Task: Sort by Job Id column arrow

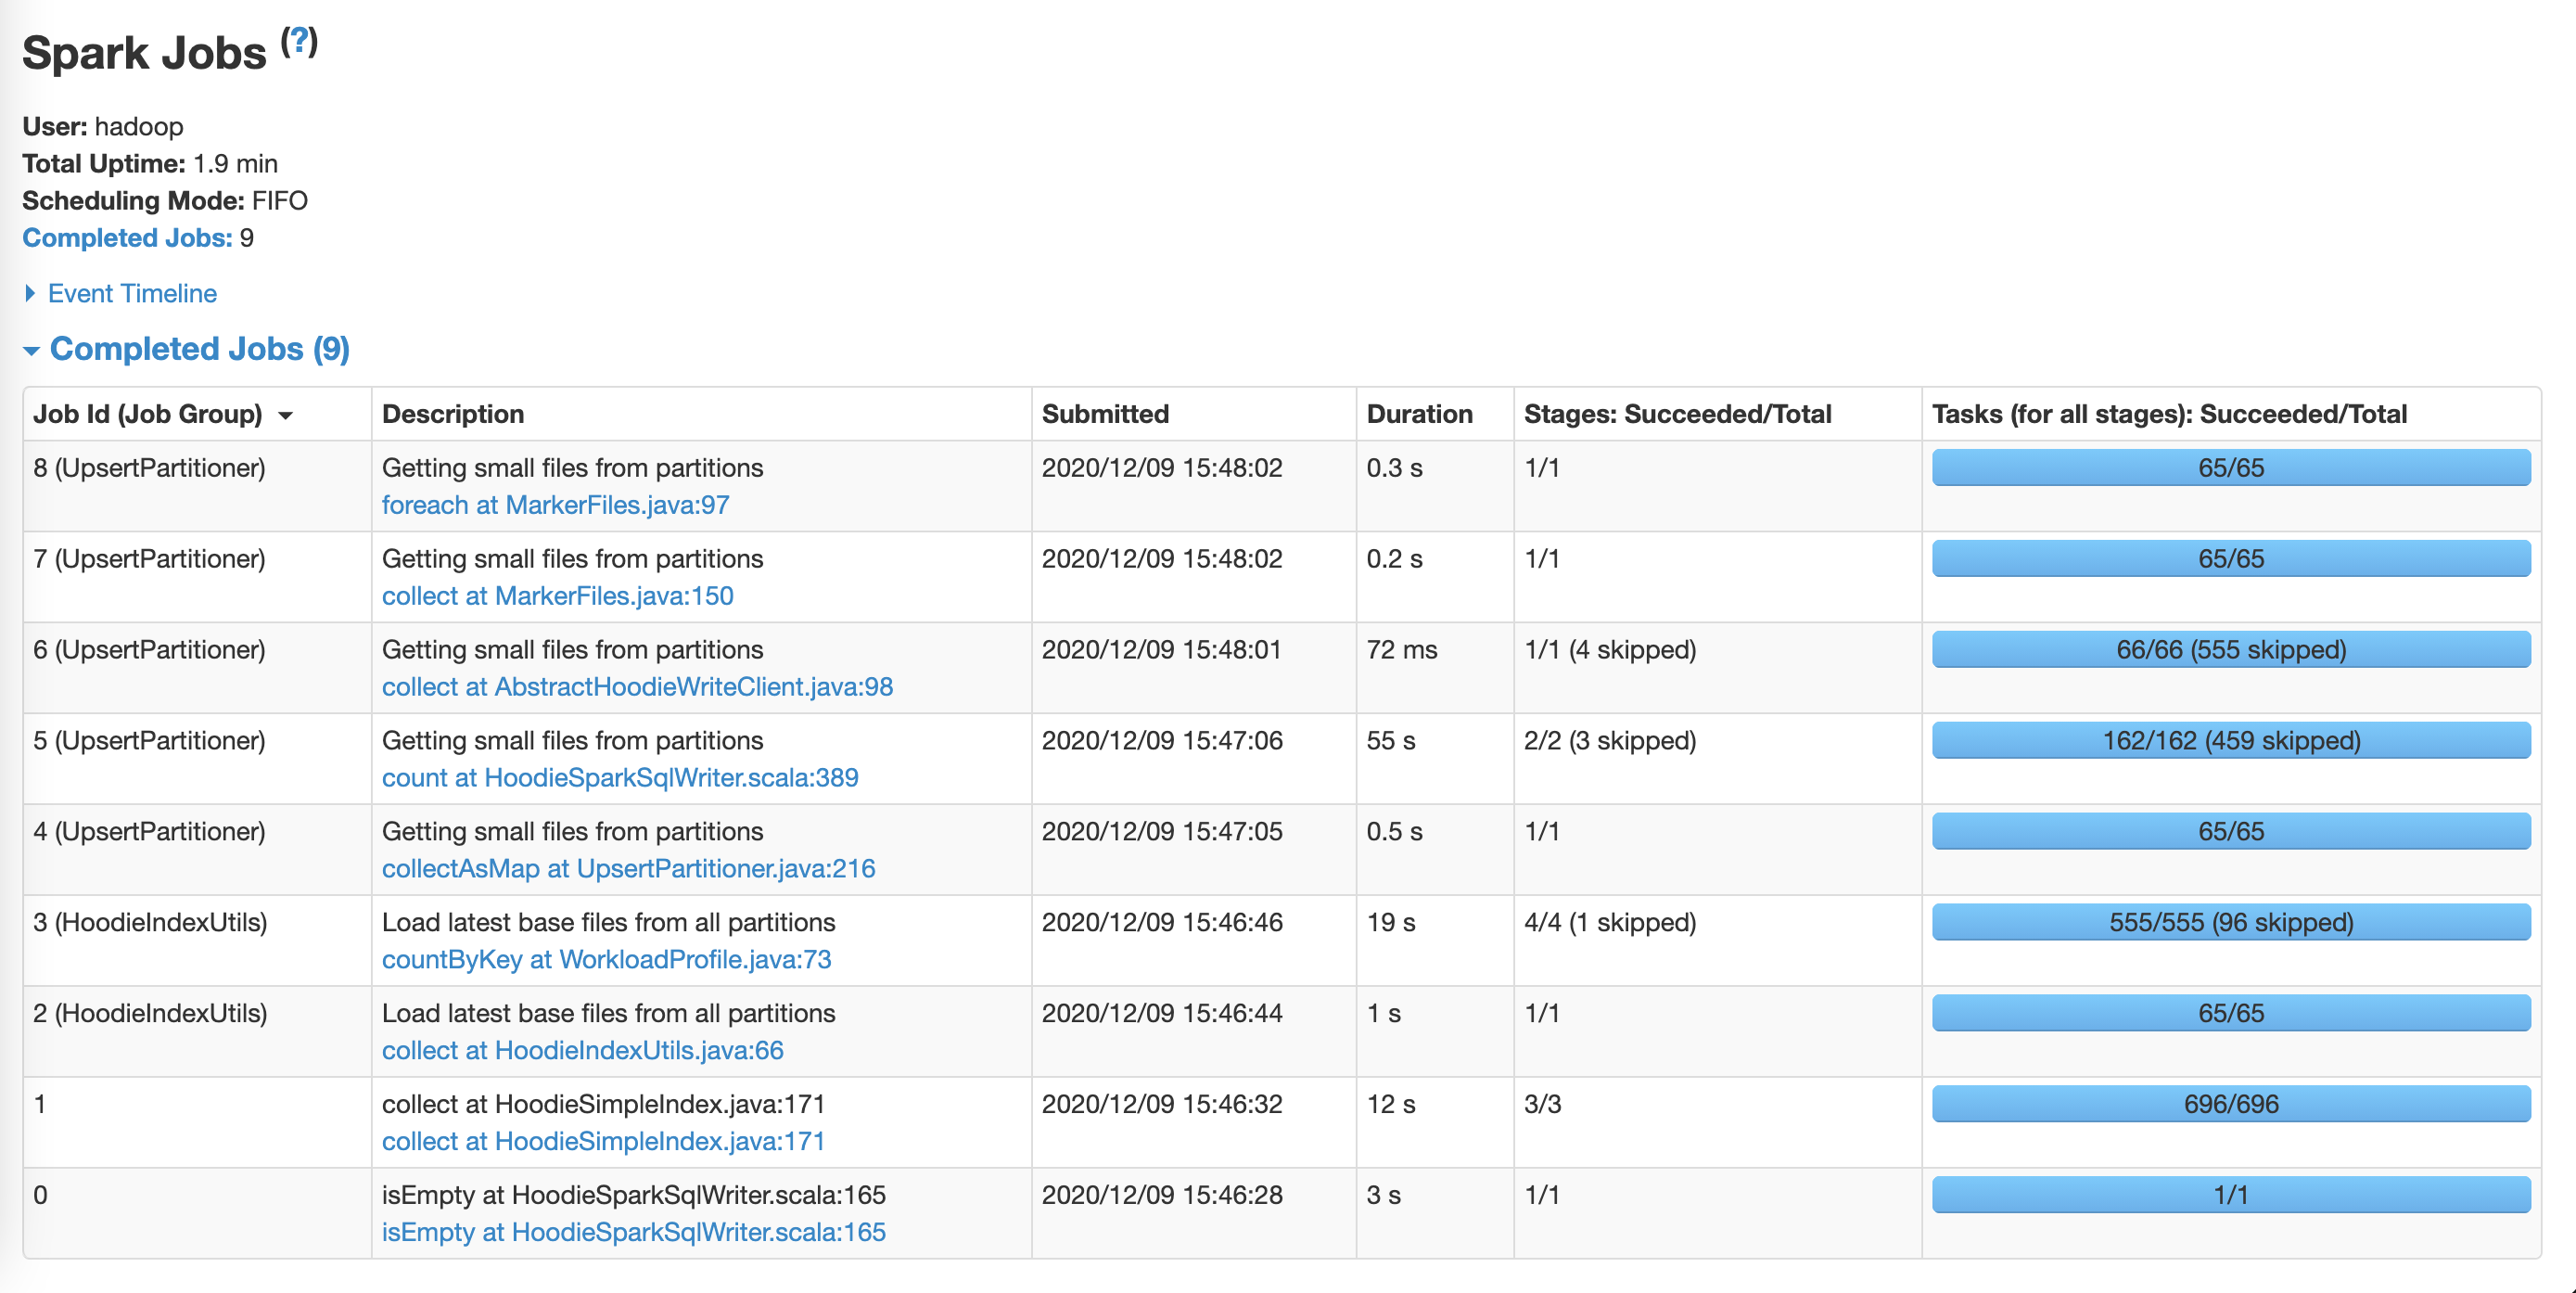Action: (286, 415)
